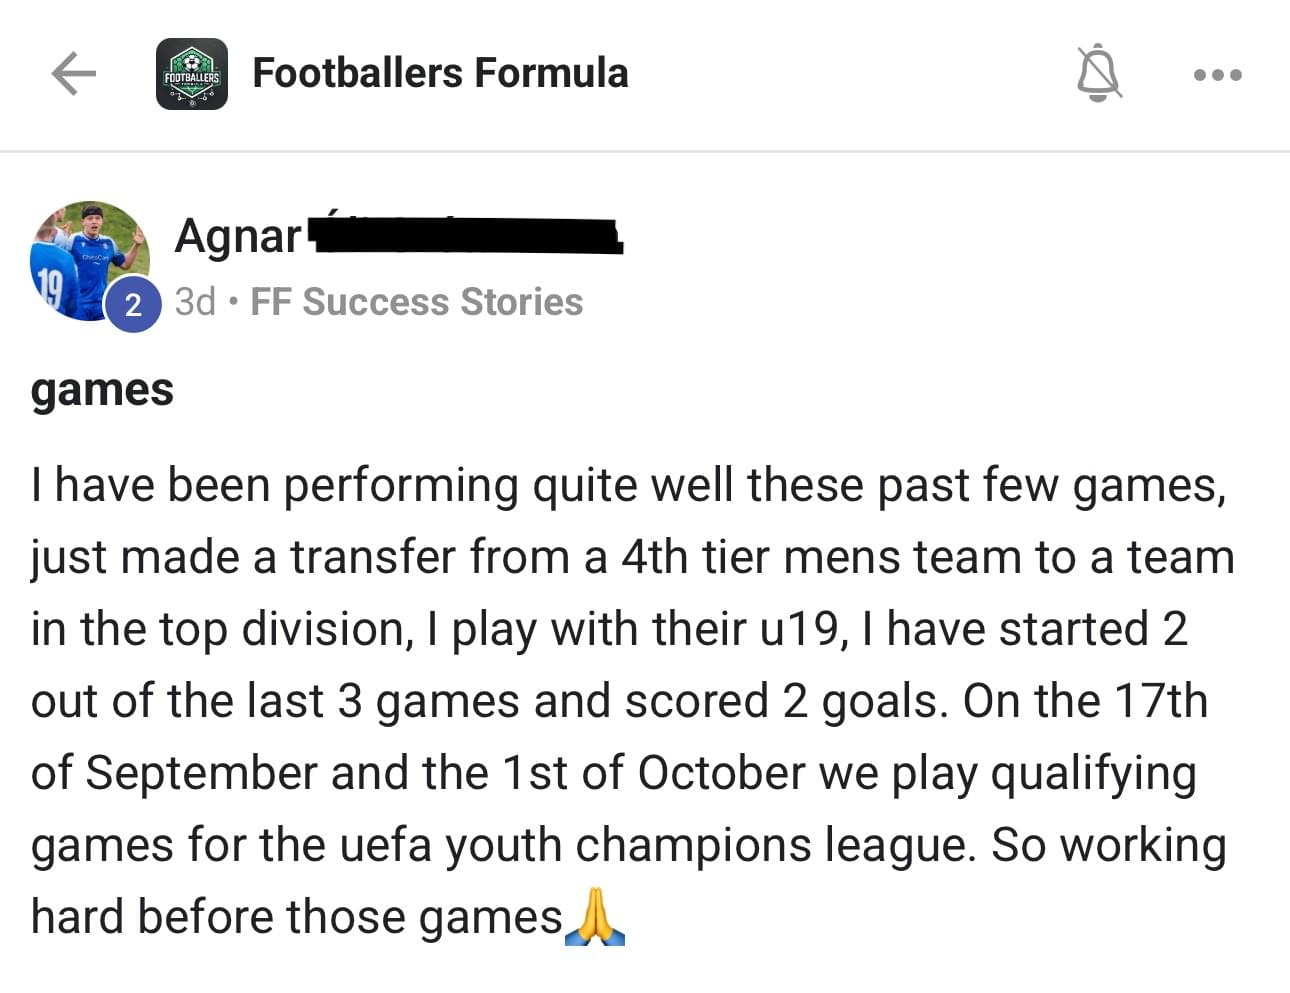Viewport: 1290px width, 993px height.
Task: Open the FF Success Stories category
Action: point(416,302)
